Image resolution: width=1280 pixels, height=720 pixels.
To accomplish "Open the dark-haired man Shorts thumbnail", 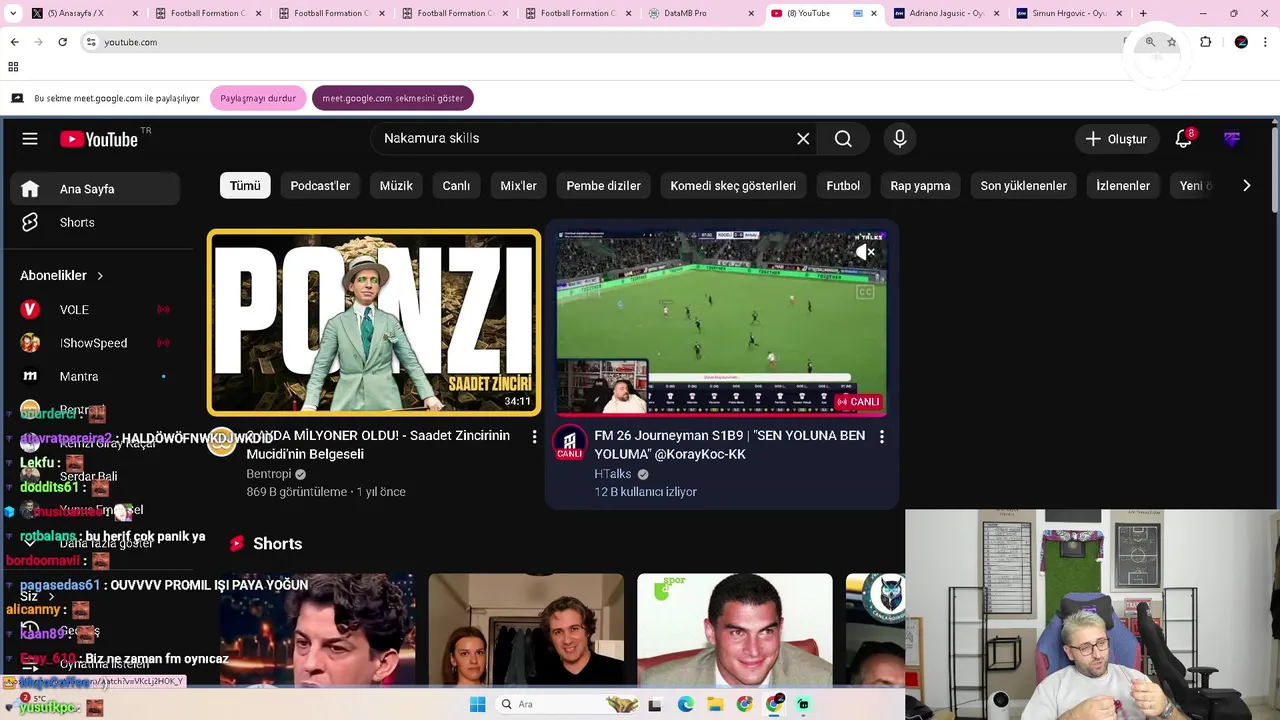I will click(734, 630).
